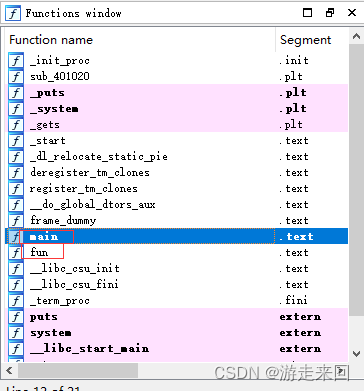Click the icon beside register_tm_clones

coord(16,189)
